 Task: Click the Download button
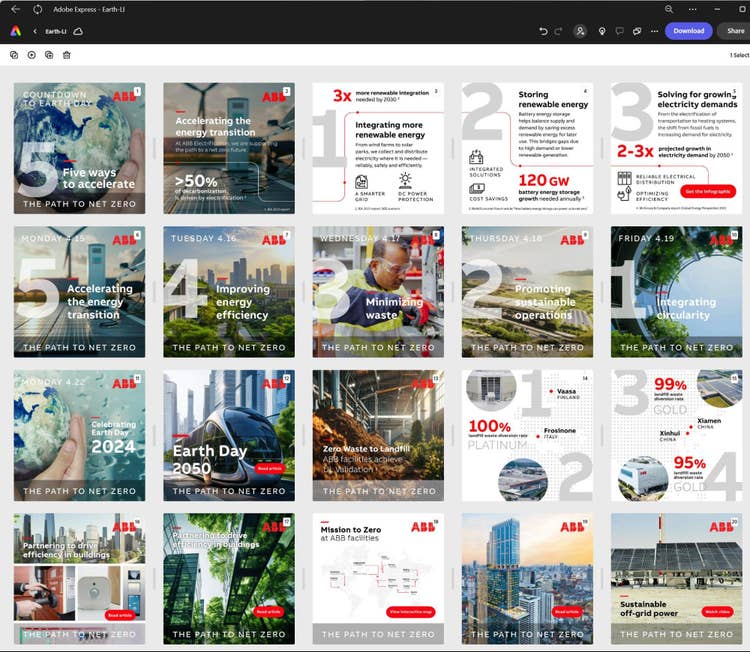click(x=688, y=31)
